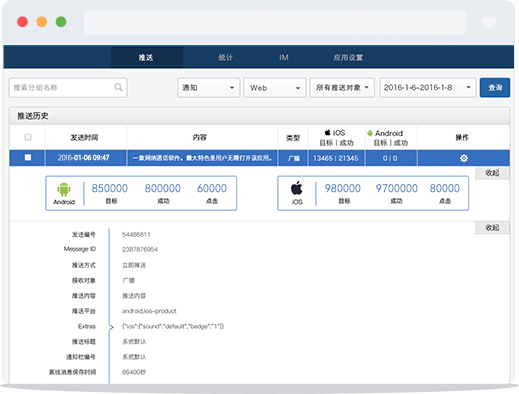Open the 推送 tab
519x394 pixels.
click(147, 57)
